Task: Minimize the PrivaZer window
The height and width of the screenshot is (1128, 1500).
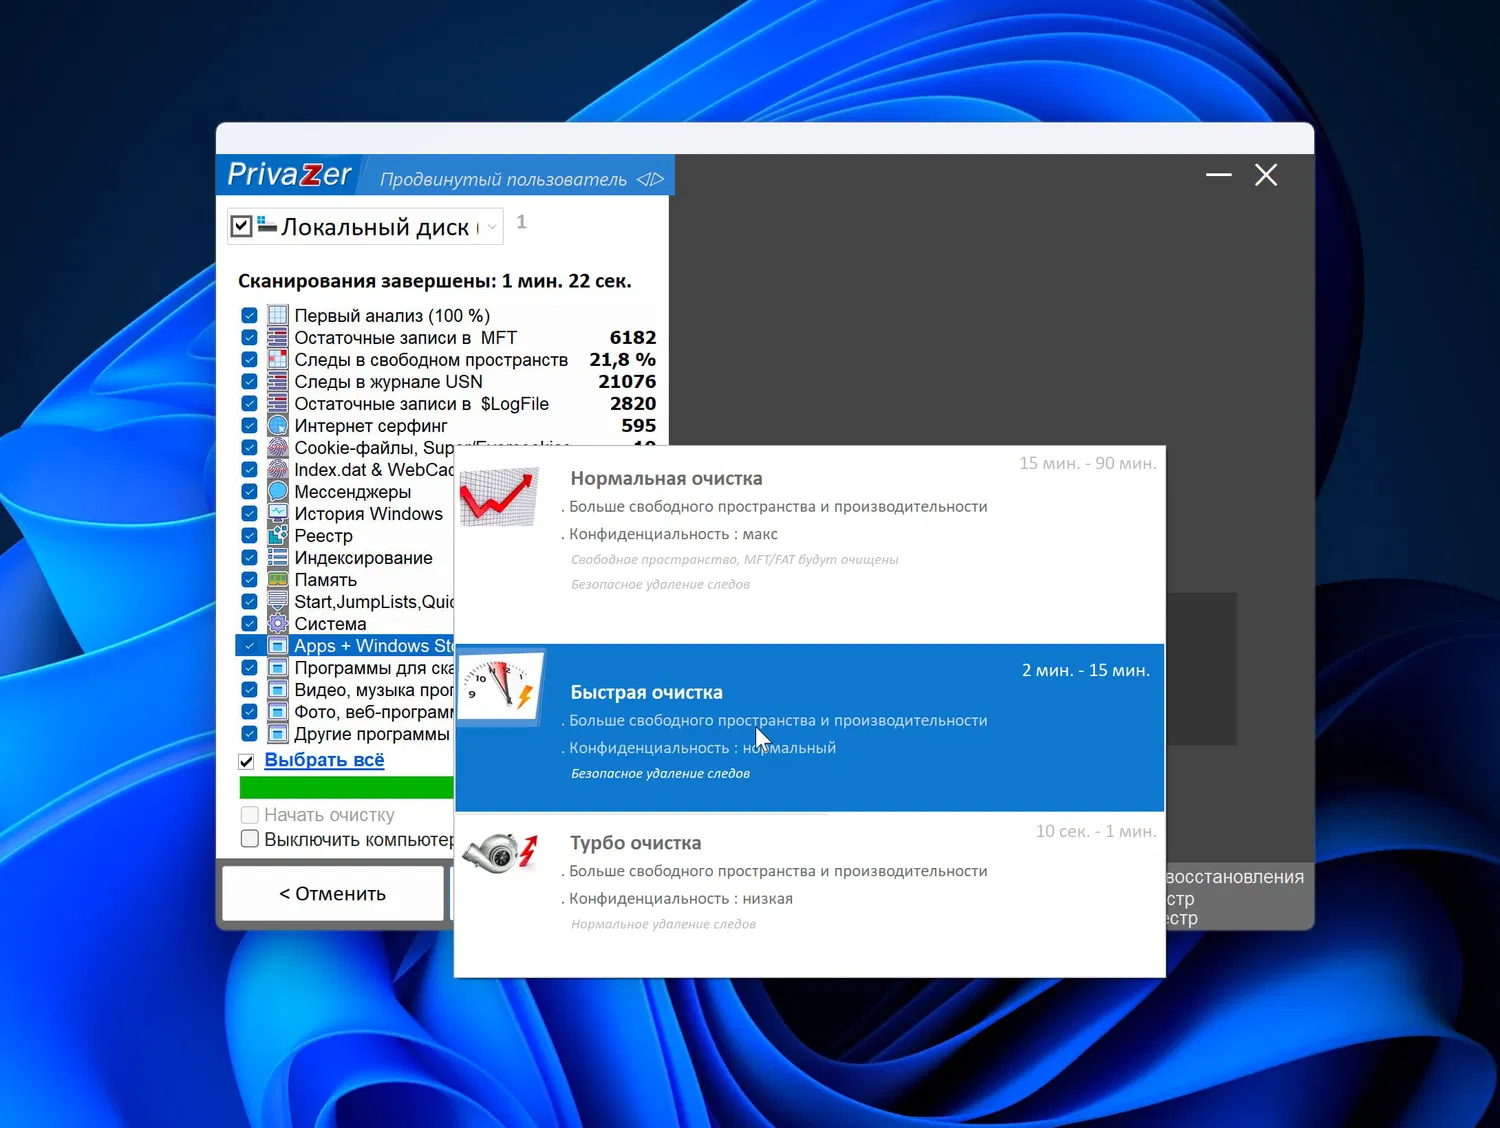Action: tap(1218, 175)
